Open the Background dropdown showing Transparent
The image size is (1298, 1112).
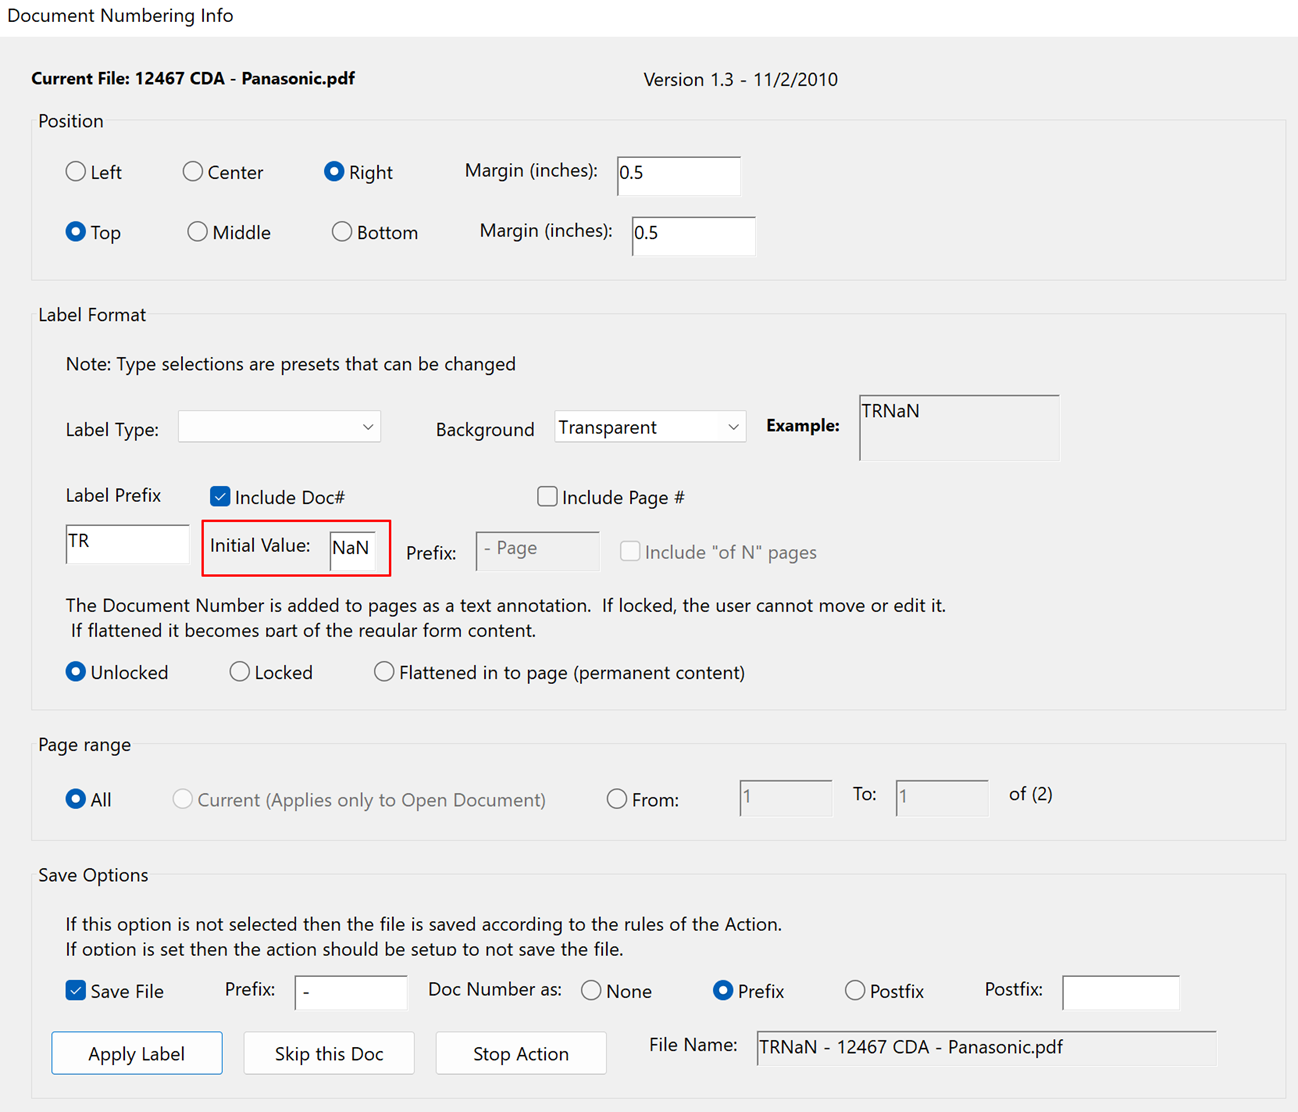pyautogui.click(x=649, y=426)
